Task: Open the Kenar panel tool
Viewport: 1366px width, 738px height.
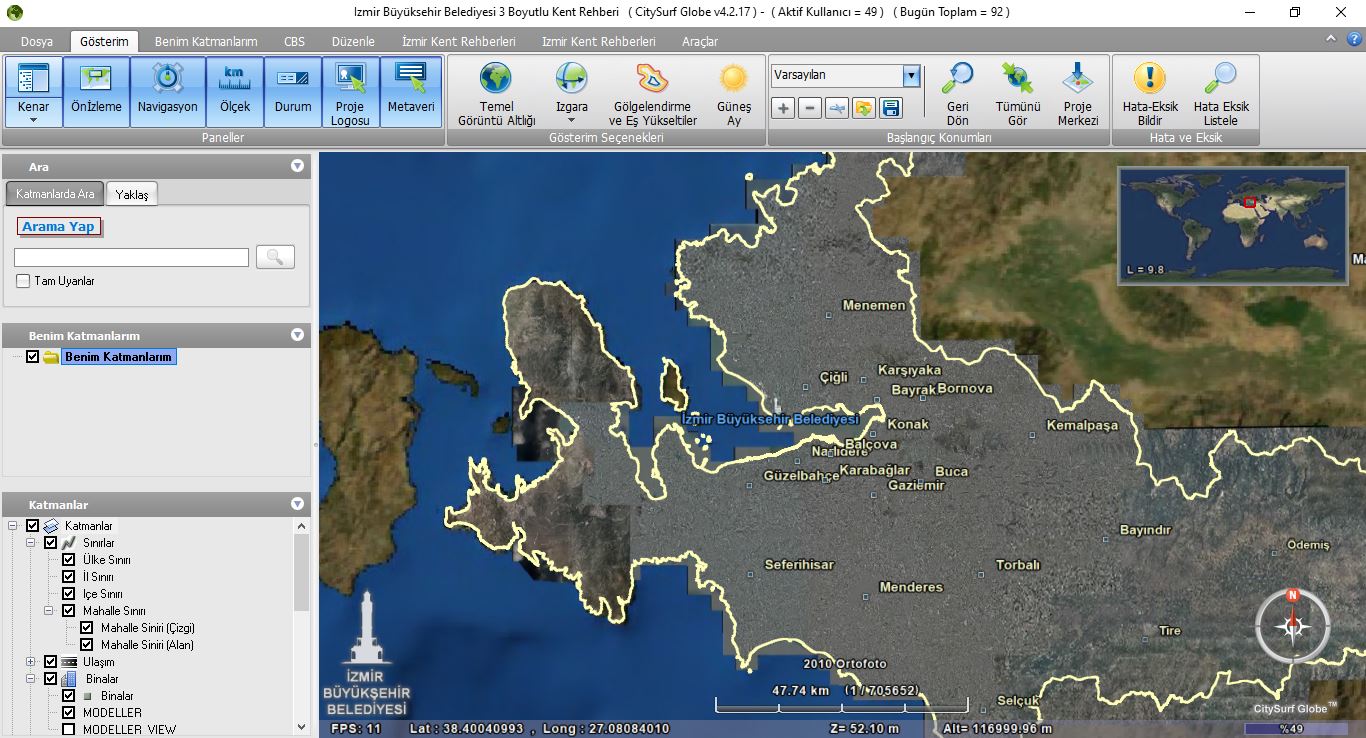Action: [33, 92]
